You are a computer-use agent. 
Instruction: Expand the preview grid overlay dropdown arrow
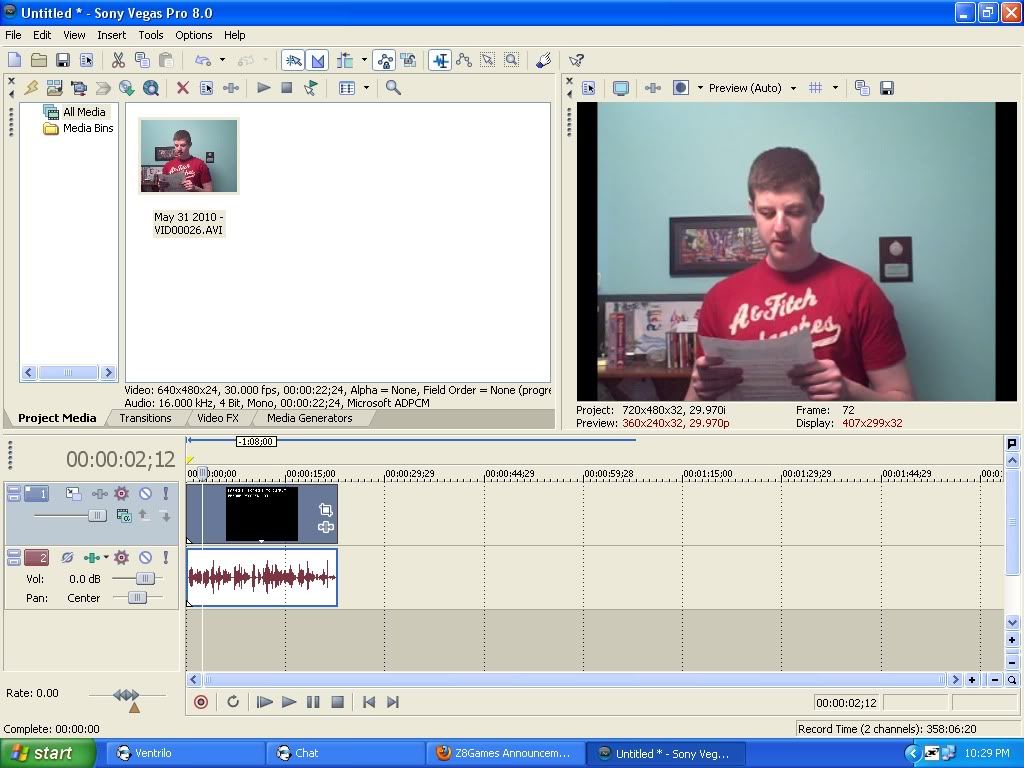(x=835, y=88)
